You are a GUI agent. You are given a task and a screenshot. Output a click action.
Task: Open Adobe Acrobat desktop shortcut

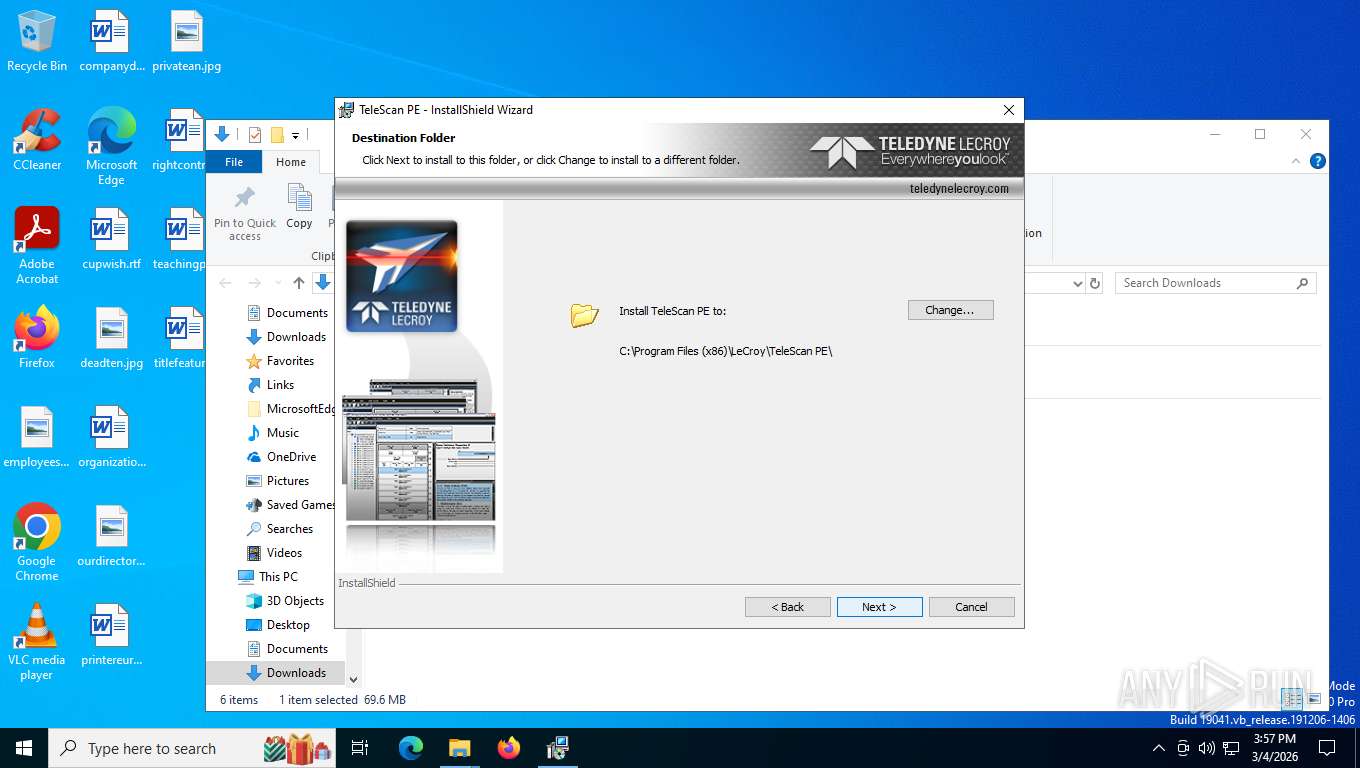(x=37, y=246)
